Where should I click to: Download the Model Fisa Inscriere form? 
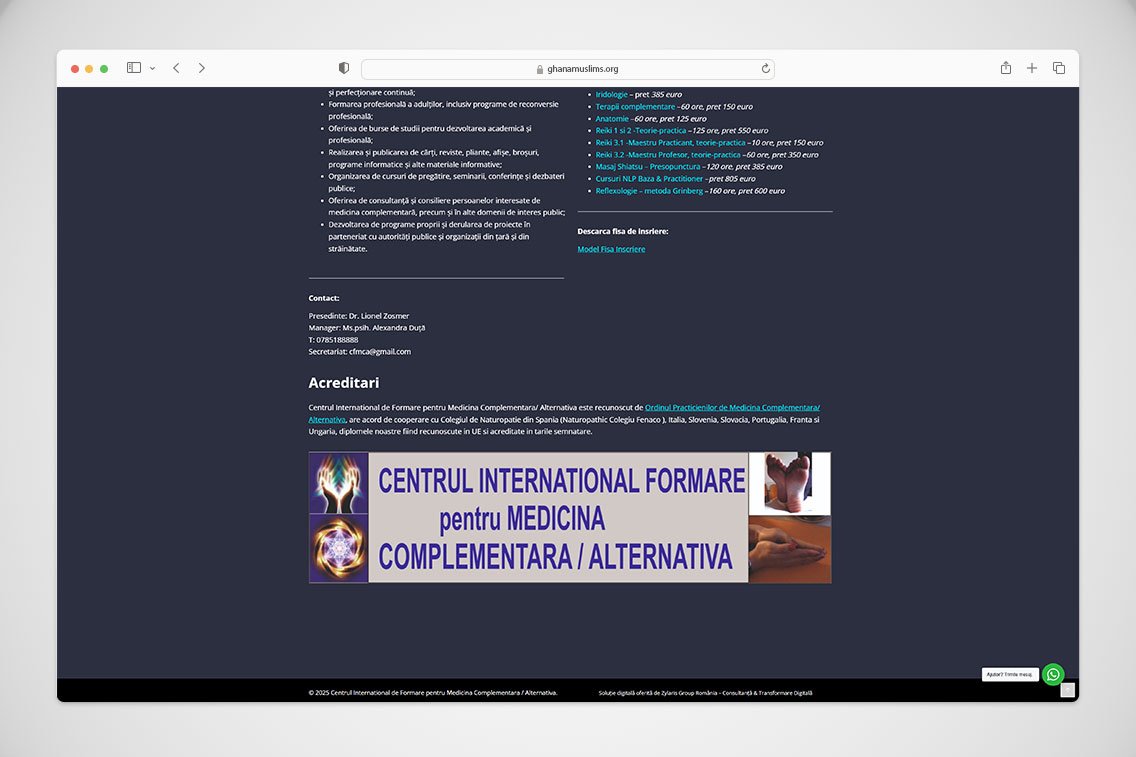[611, 249]
